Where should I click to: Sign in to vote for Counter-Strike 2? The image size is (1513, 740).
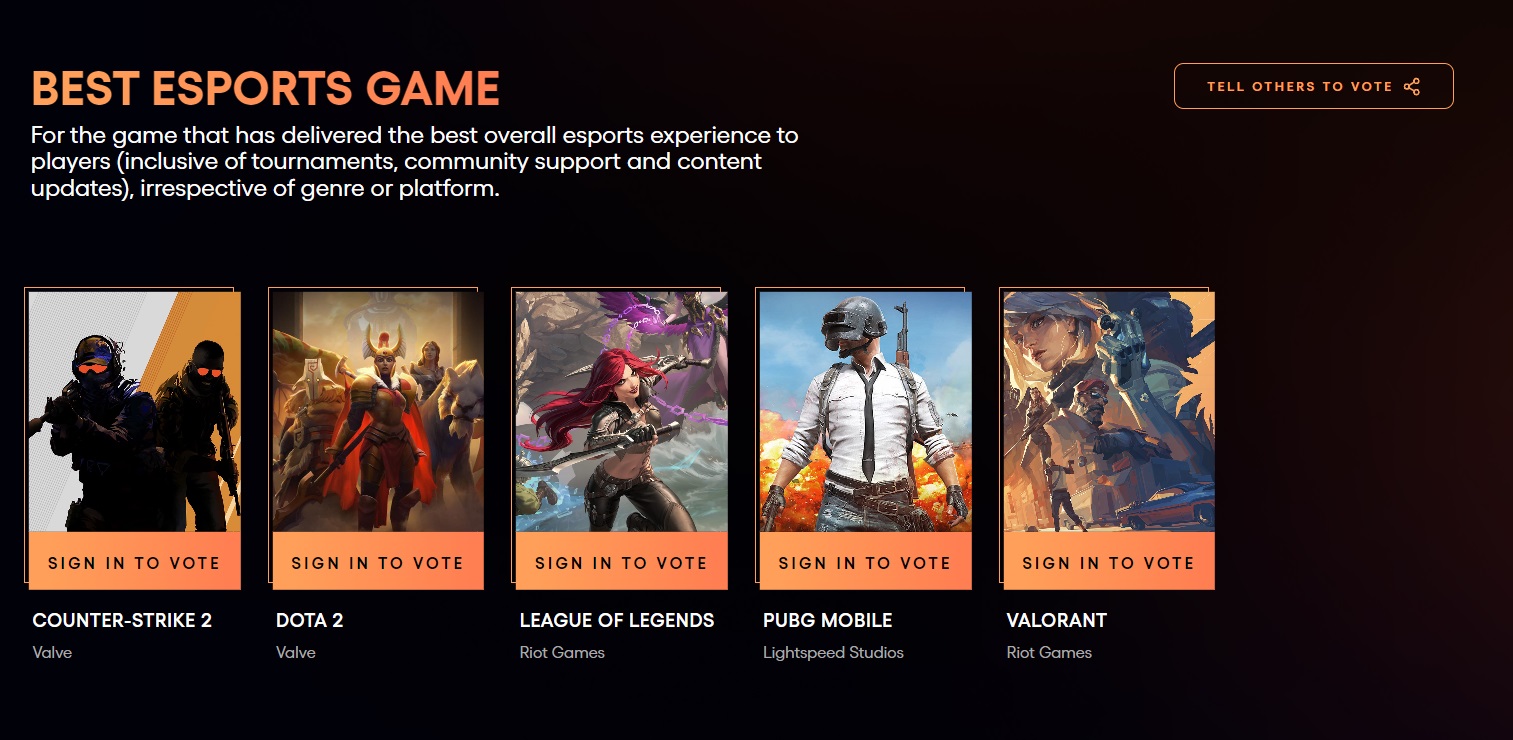coord(135,562)
